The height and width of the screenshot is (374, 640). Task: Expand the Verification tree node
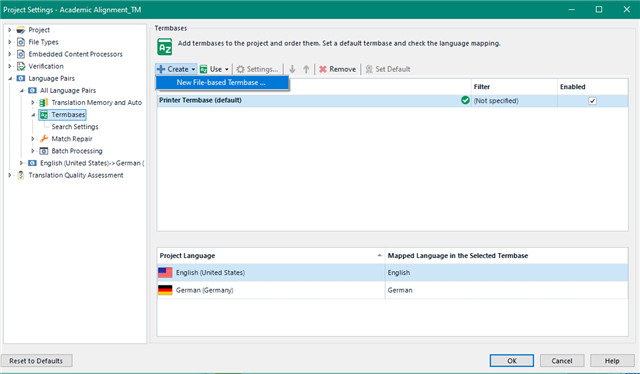[10, 66]
